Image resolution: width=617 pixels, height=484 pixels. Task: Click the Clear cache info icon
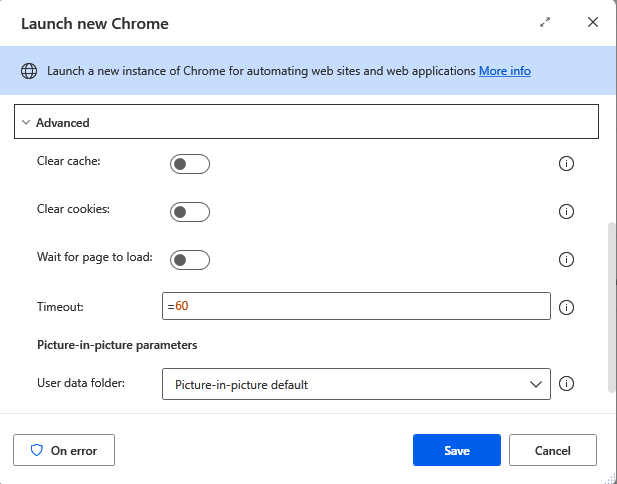point(566,163)
